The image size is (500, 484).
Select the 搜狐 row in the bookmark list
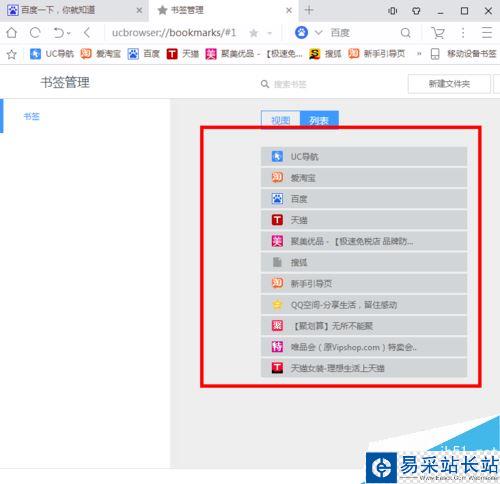tap(364, 262)
